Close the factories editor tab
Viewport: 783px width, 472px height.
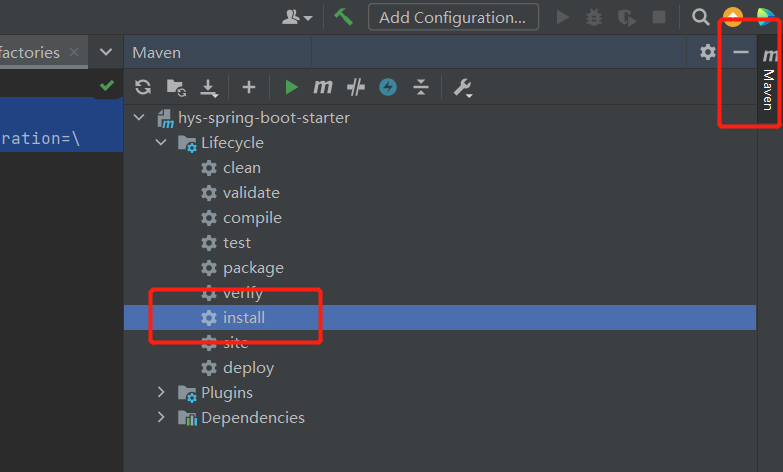74,52
